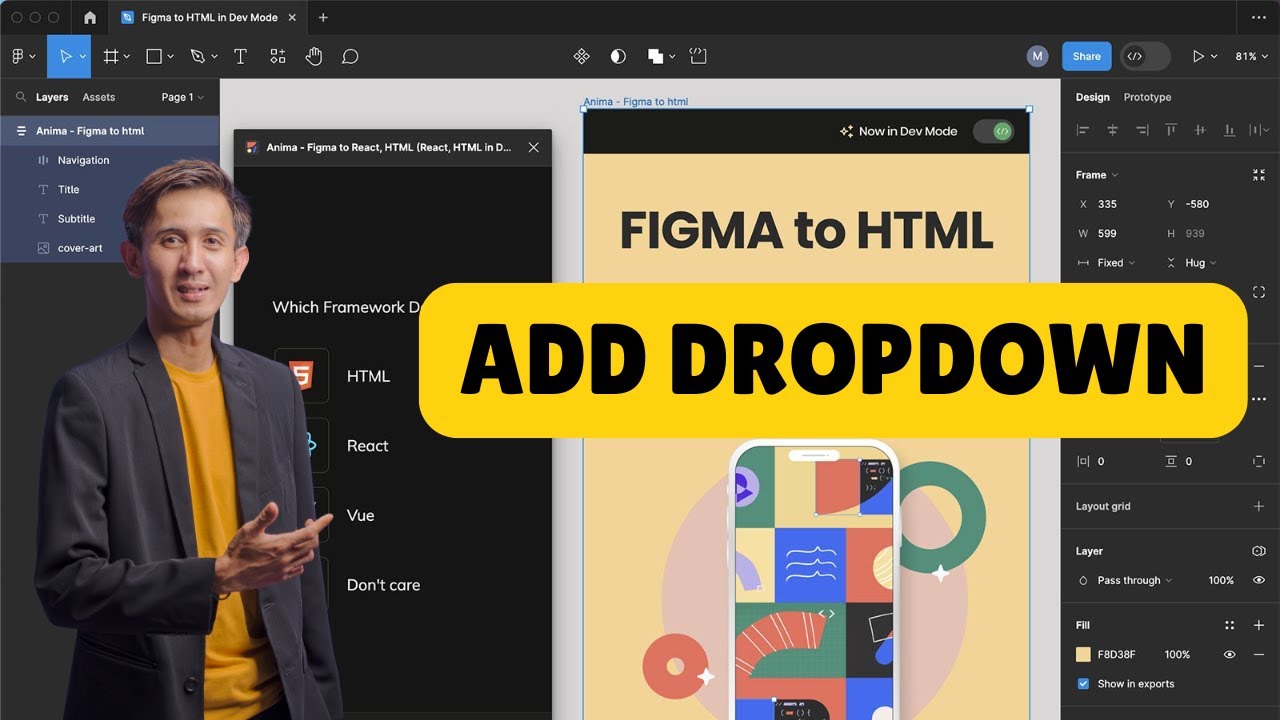Image resolution: width=1280 pixels, height=720 pixels.
Task: Select the Figma to HTML in Dev Mode tab
Action: pos(208,17)
